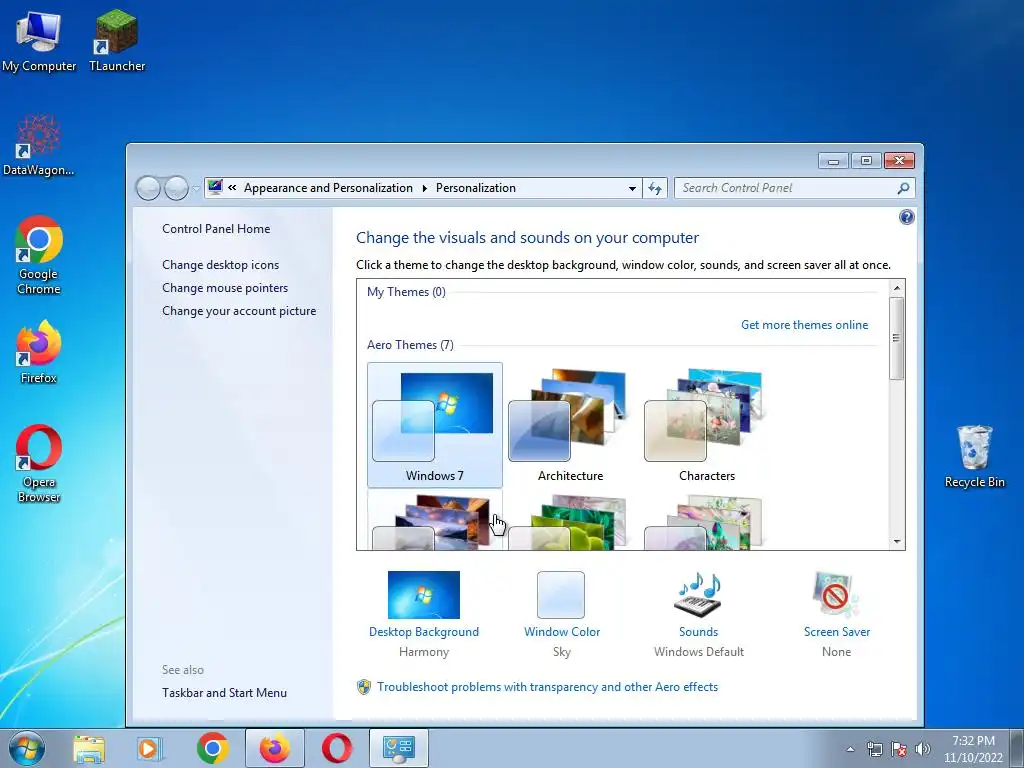Refresh the Control Panel address bar

[655, 188]
